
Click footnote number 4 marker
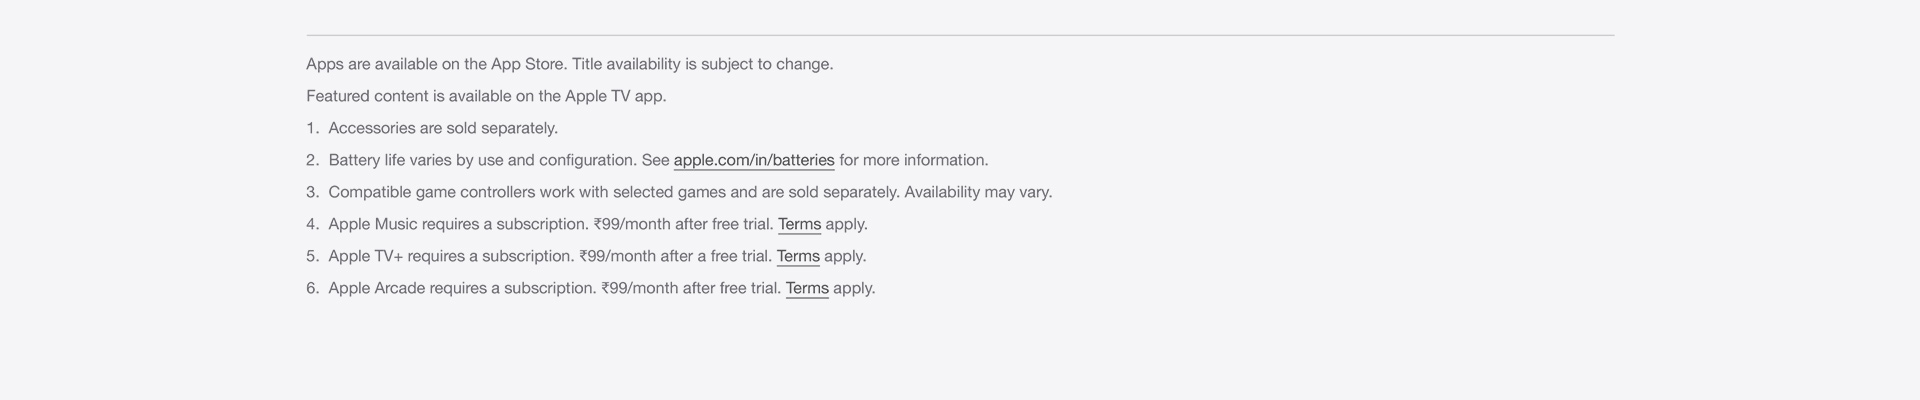(x=312, y=224)
